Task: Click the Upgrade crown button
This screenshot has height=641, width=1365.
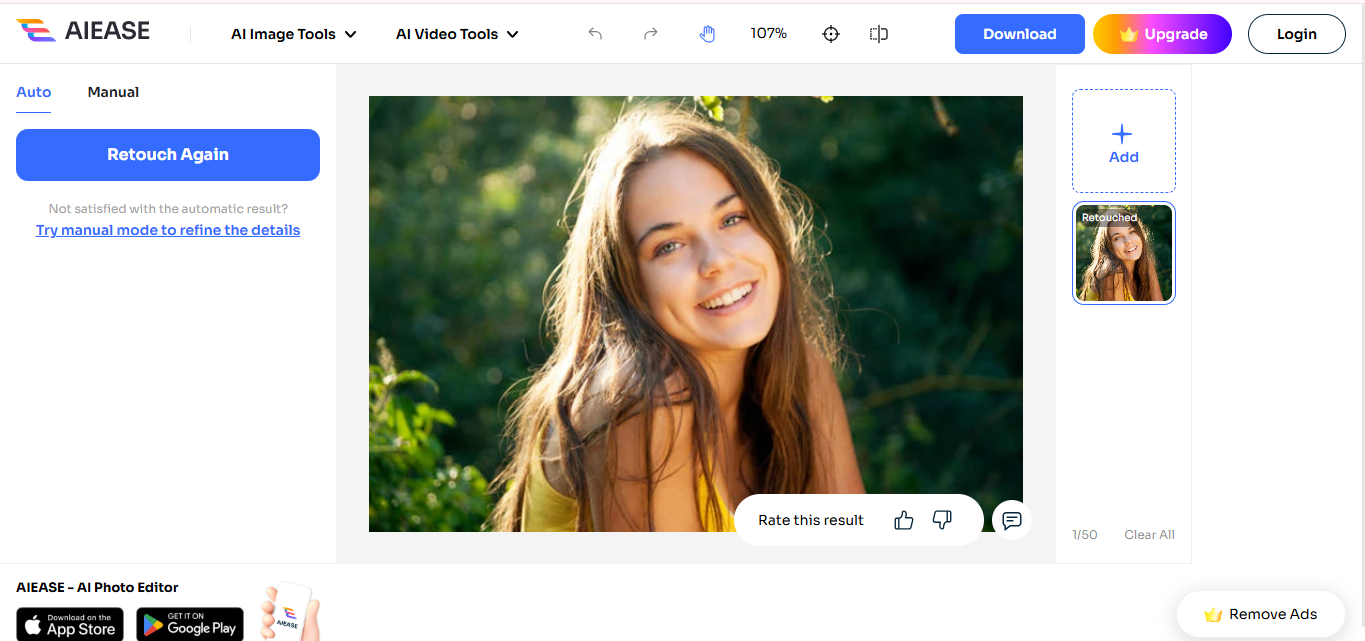Action: [x=1162, y=33]
